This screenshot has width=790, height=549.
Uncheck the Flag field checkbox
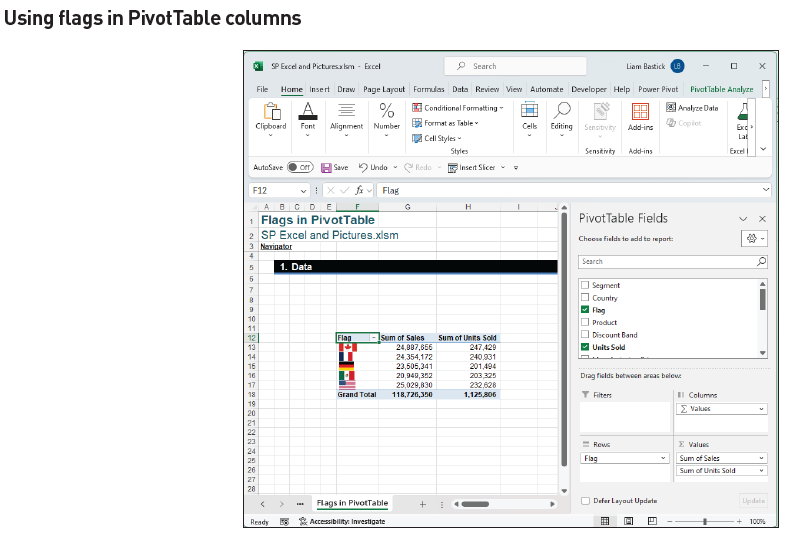point(585,310)
